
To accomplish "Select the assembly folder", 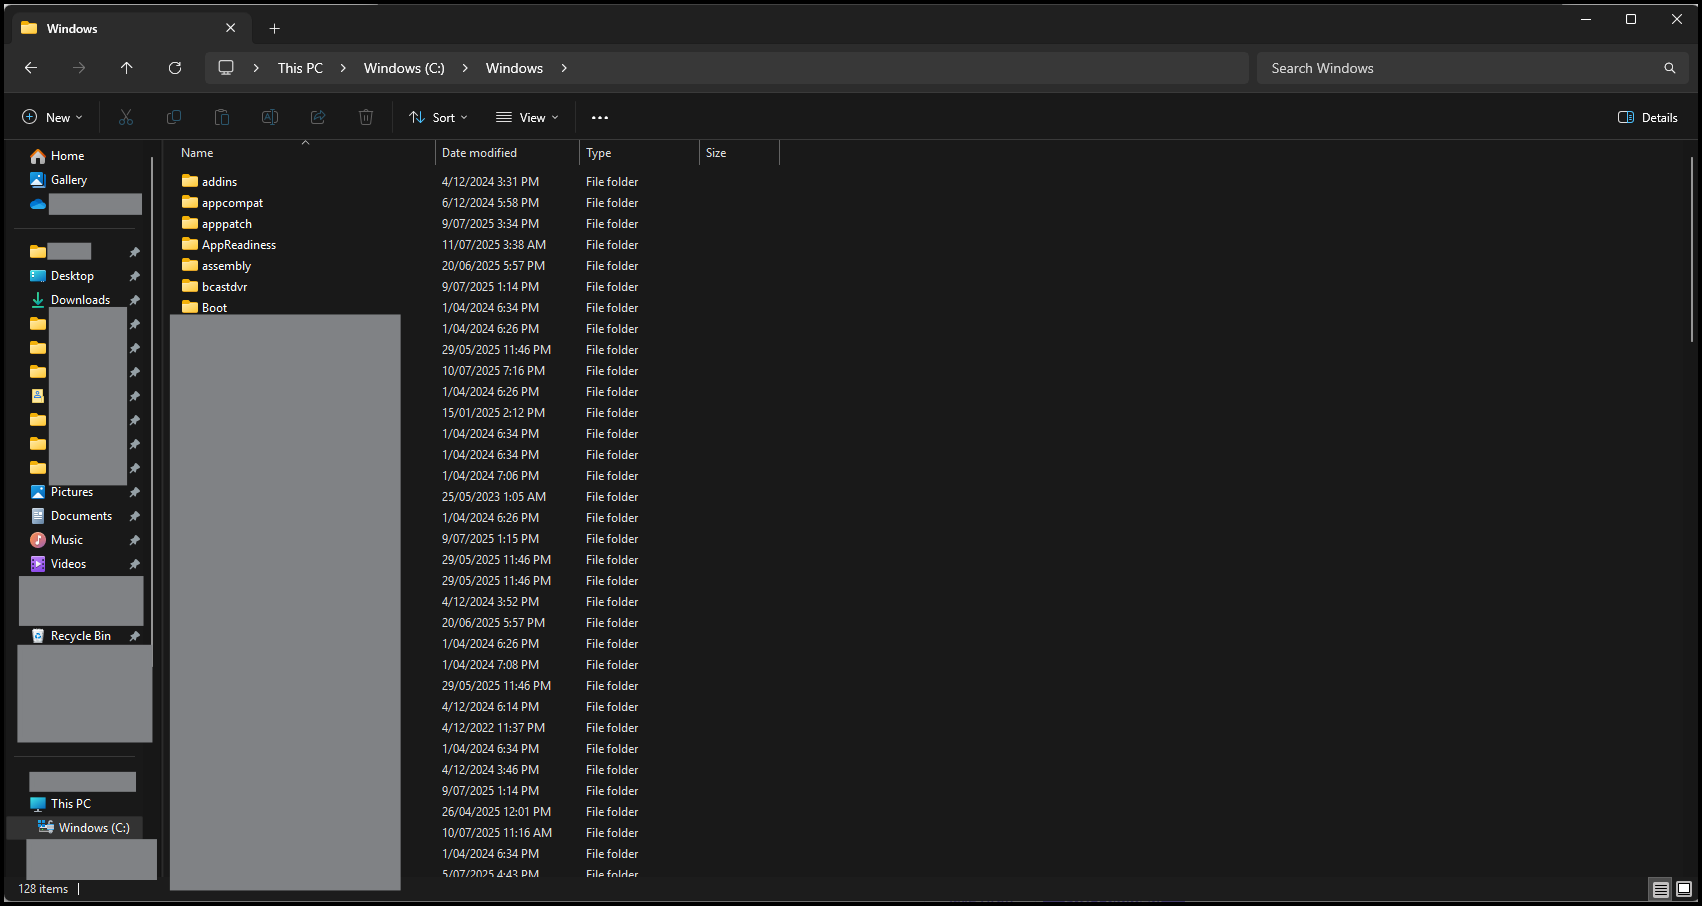I will 217,266.
